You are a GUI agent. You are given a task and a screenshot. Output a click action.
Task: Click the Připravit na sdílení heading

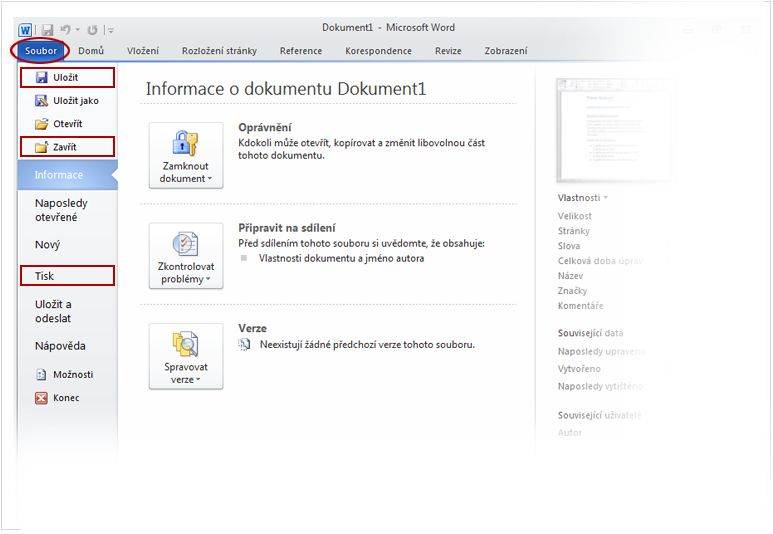coord(287,228)
